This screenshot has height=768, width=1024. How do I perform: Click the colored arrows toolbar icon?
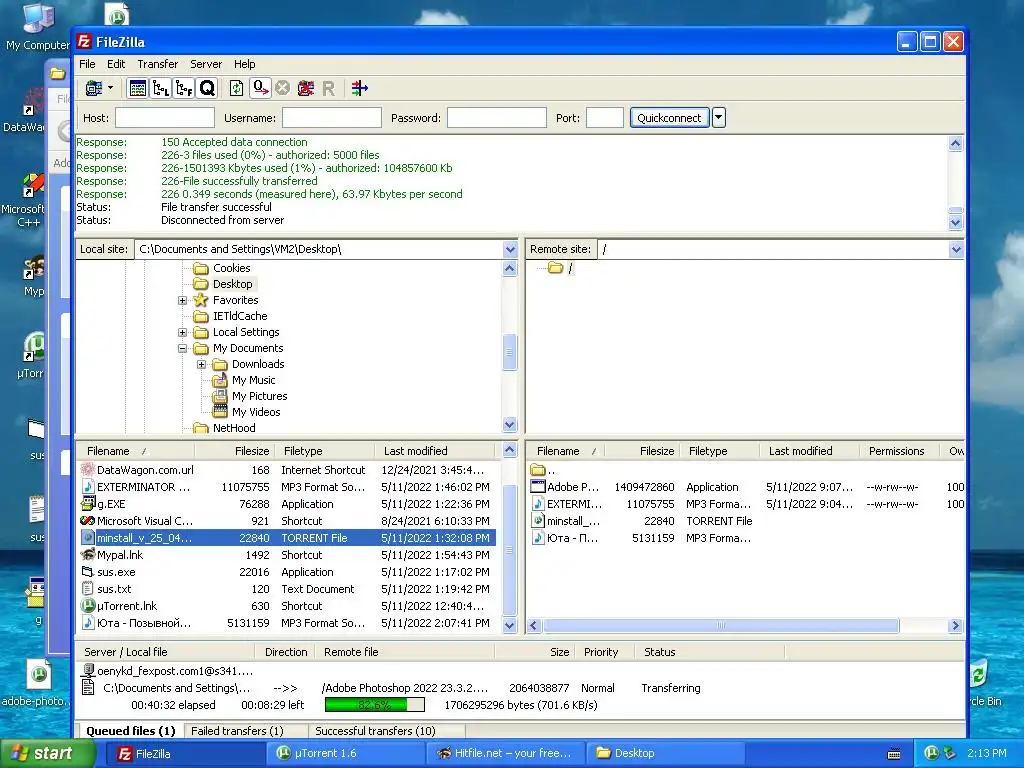tap(360, 88)
